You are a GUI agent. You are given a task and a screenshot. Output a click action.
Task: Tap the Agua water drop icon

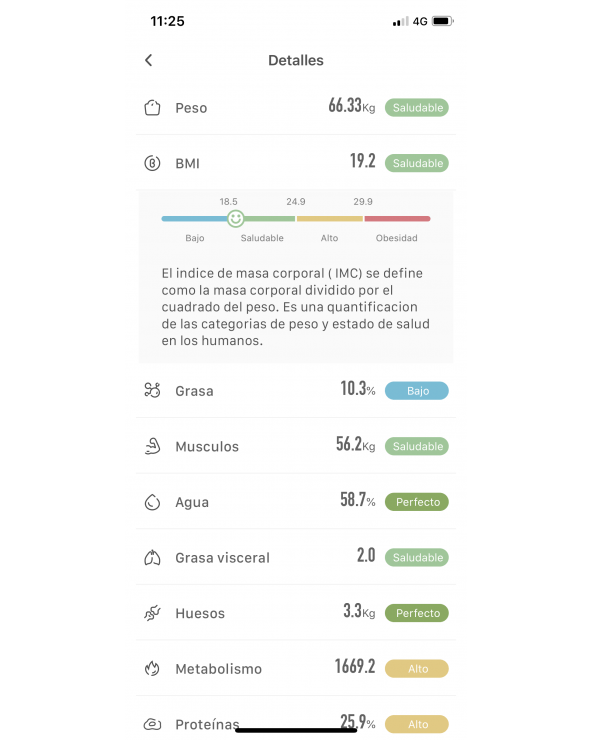click(152, 502)
